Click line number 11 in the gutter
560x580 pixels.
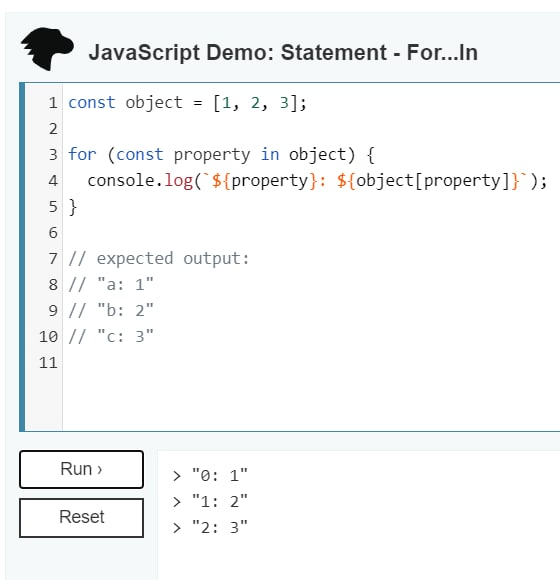(48, 363)
